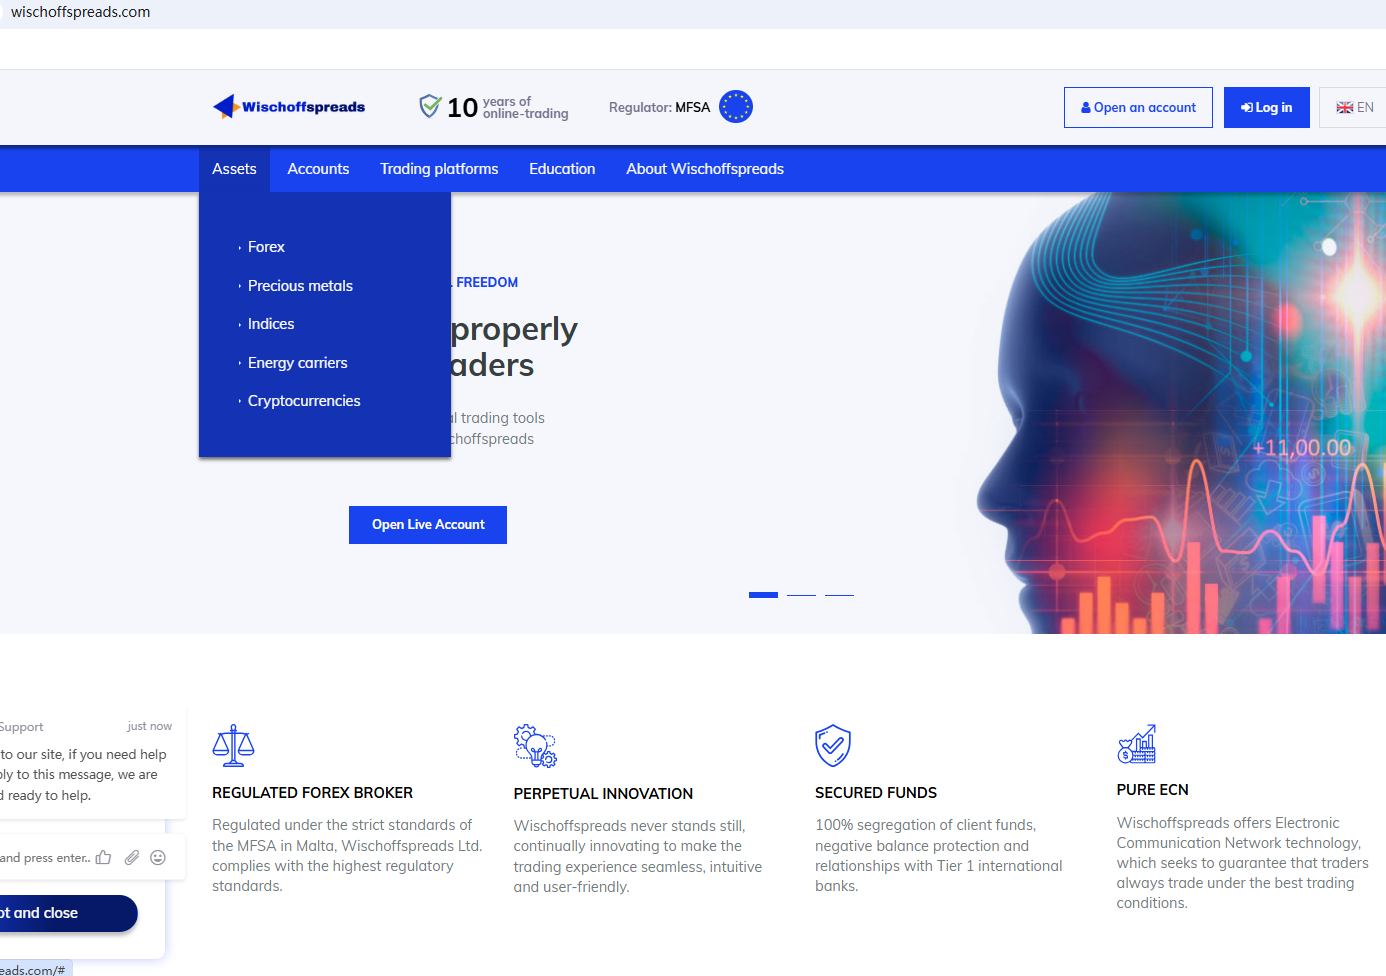The image size is (1386, 976).
Task: Click the paperclip attachment icon in chat
Action: pyautogui.click(x=131, y=857)
